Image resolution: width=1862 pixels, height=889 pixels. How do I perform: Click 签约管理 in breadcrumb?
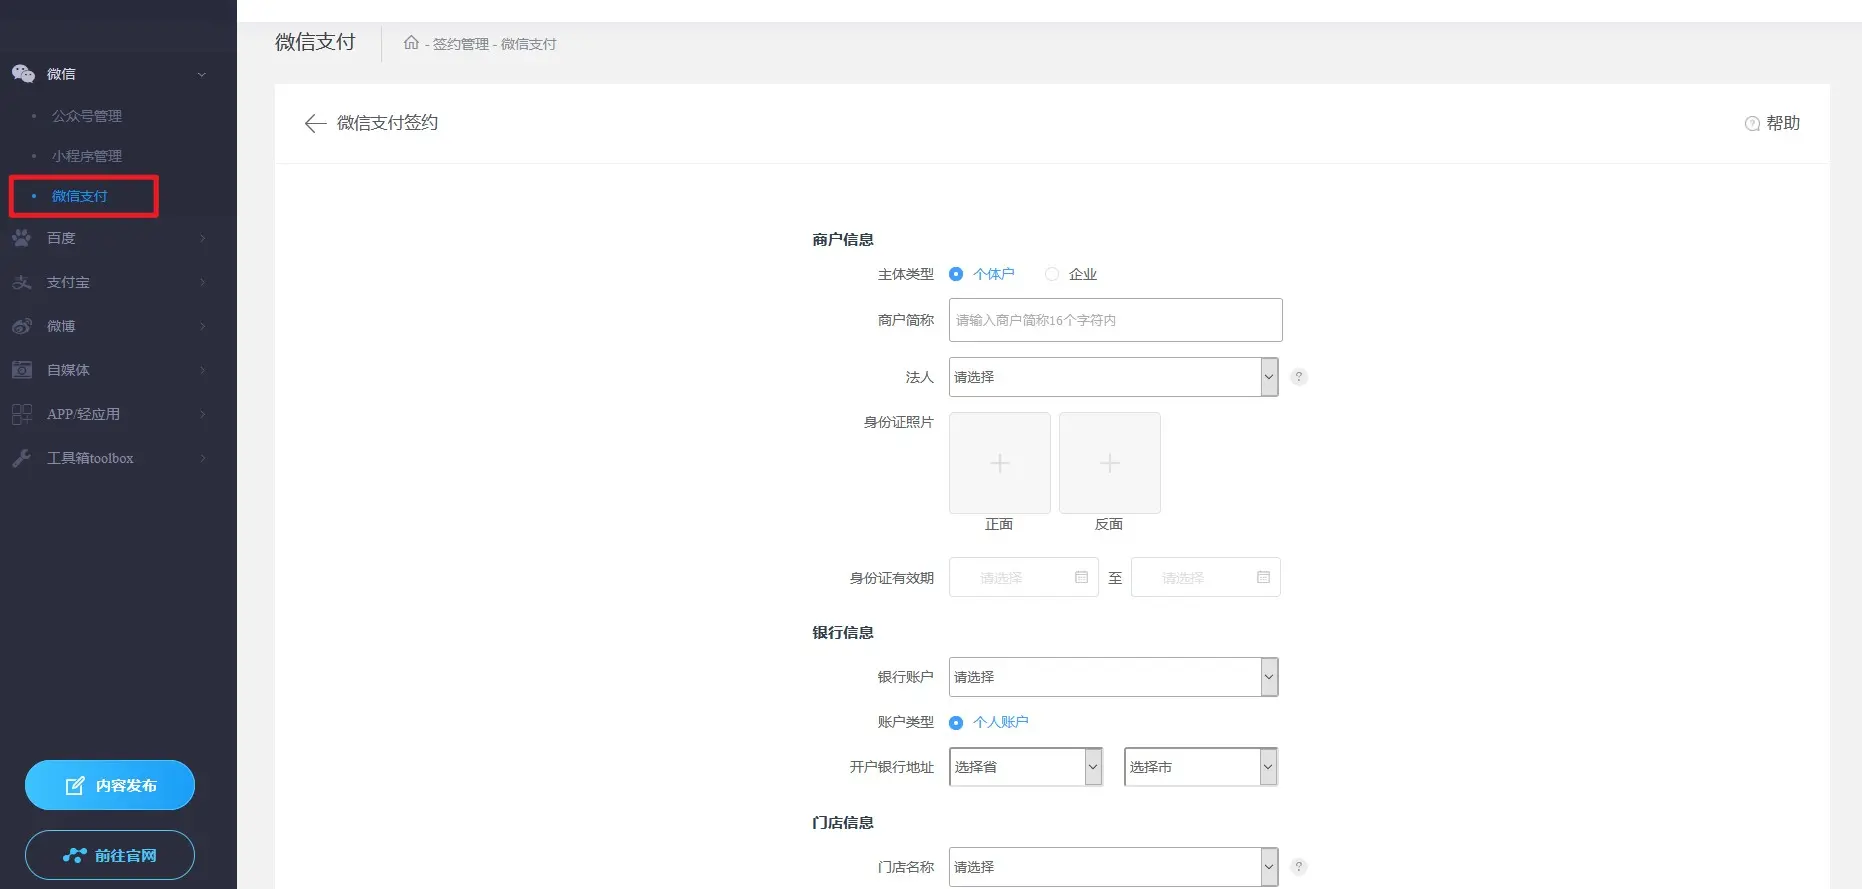(x=461, y=44)
